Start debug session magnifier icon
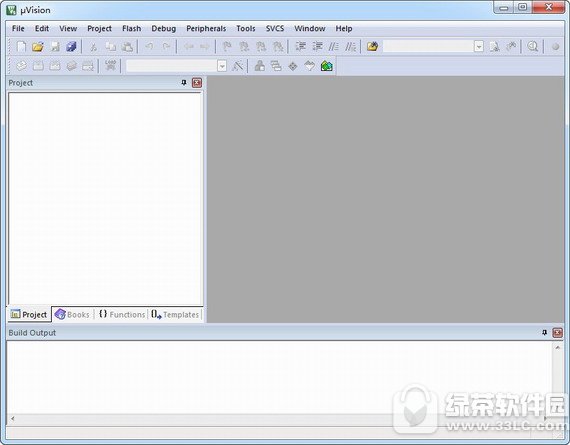Image resolution: width=570 pixels, height=445 pixels. [533, 47]
